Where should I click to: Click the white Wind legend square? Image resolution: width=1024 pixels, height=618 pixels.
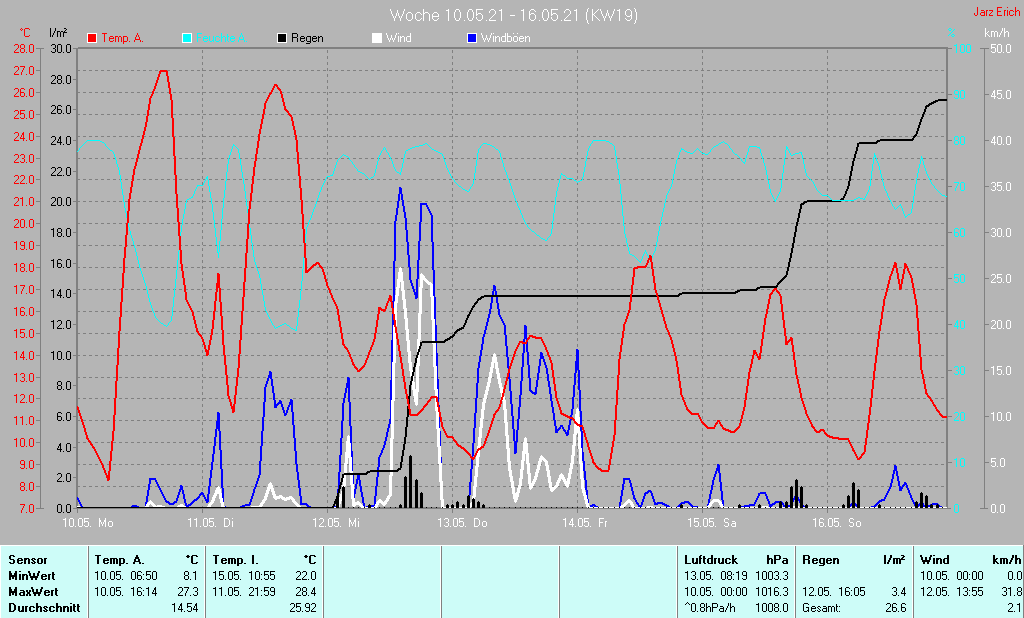[x=376, y=38]
